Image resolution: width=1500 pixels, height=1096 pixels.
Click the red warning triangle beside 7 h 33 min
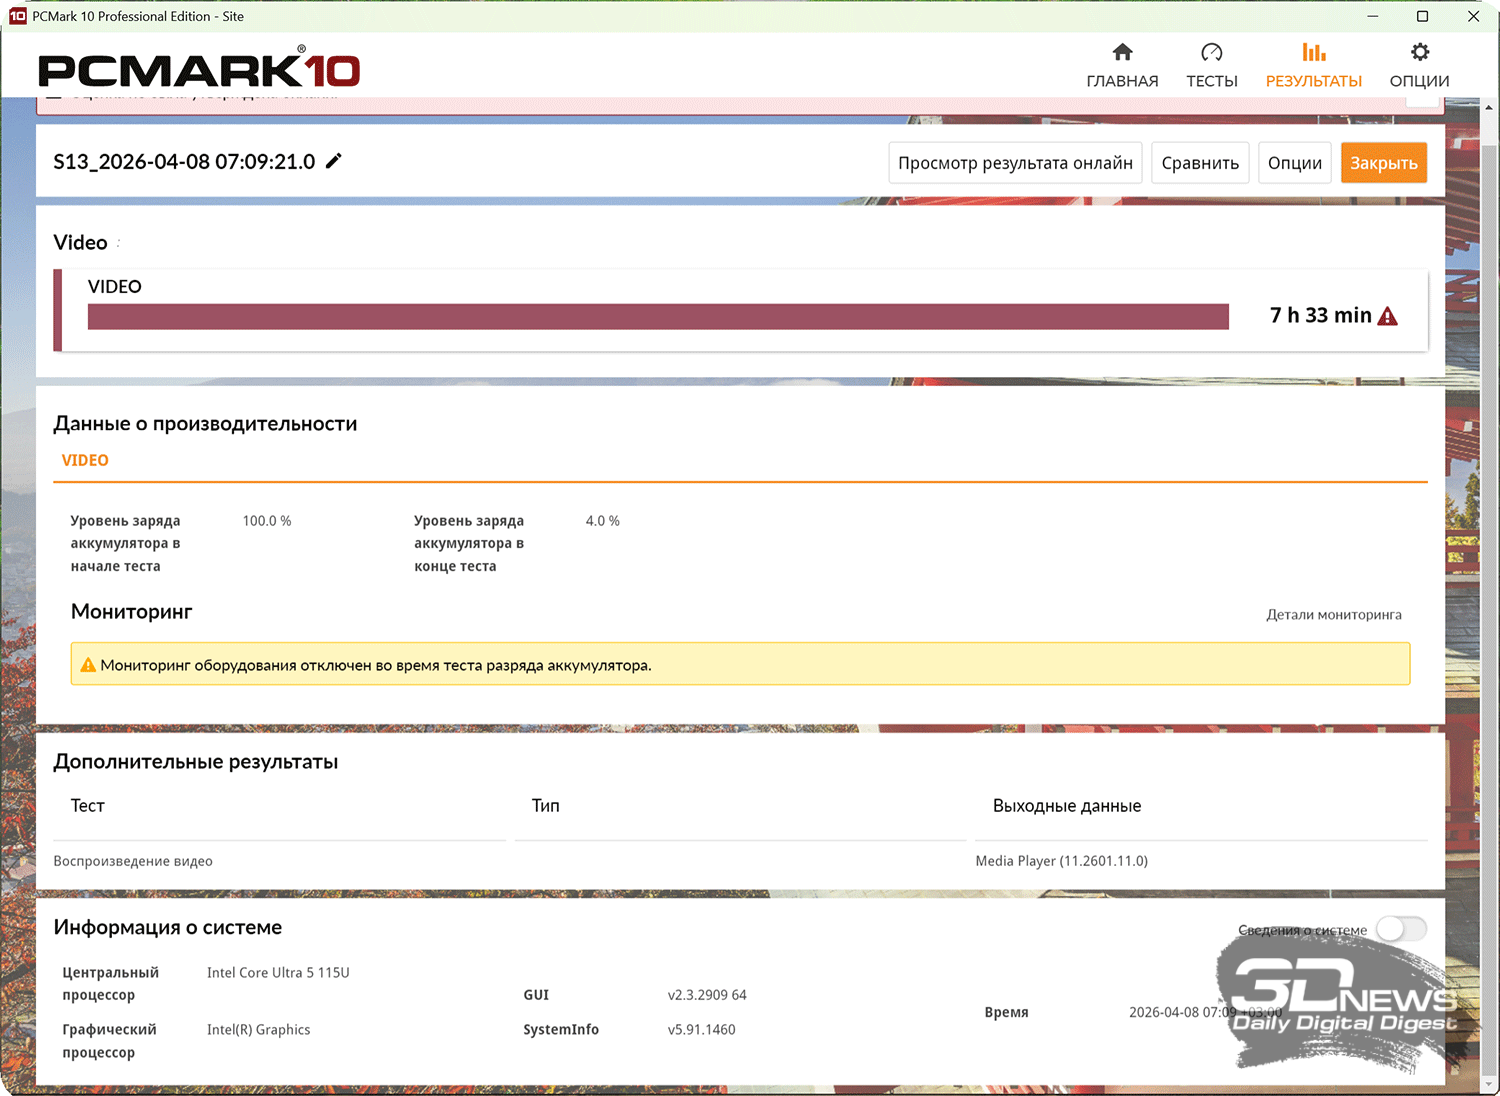coord(1387,317)
